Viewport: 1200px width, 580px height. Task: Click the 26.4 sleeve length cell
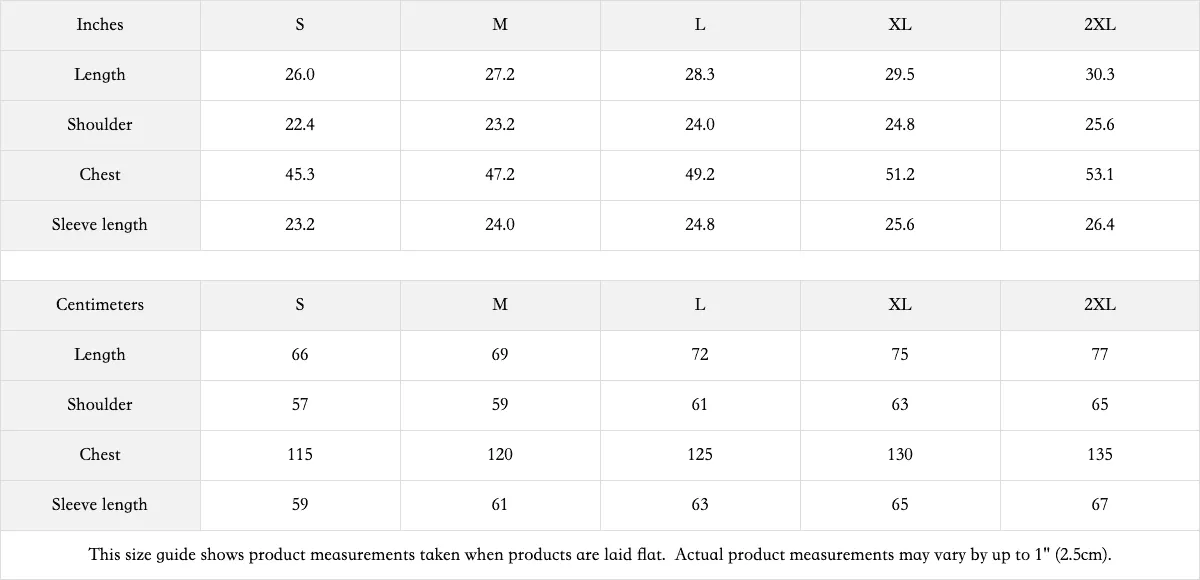pyautogui.click(x=1100, y=225)
